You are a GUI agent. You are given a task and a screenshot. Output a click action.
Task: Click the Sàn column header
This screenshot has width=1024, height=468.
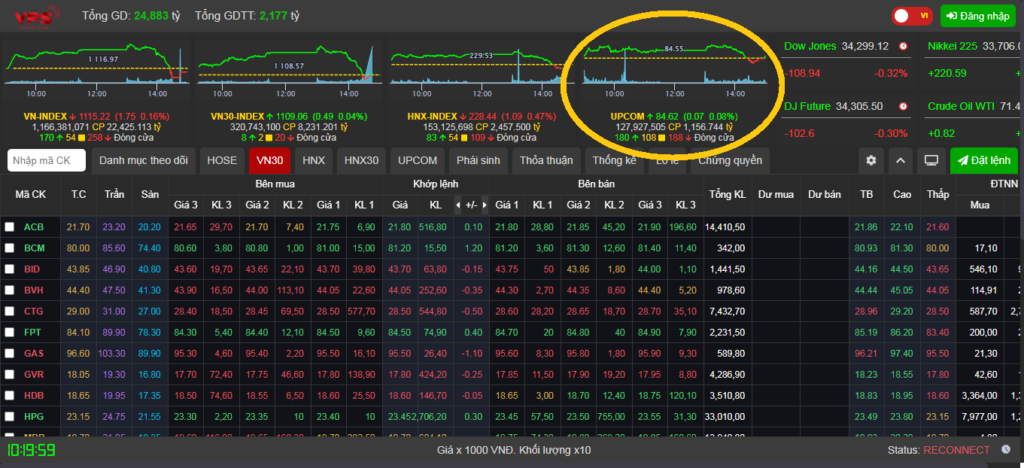(150, 194)
